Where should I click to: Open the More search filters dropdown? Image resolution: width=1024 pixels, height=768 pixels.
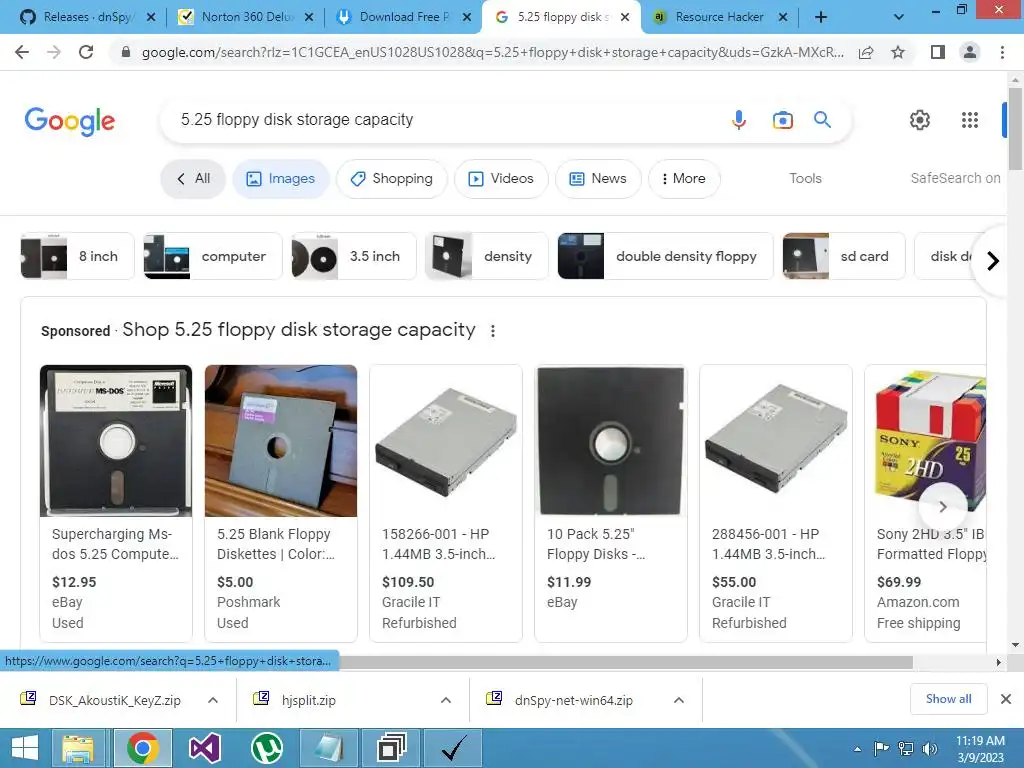[x=684, y=178]
